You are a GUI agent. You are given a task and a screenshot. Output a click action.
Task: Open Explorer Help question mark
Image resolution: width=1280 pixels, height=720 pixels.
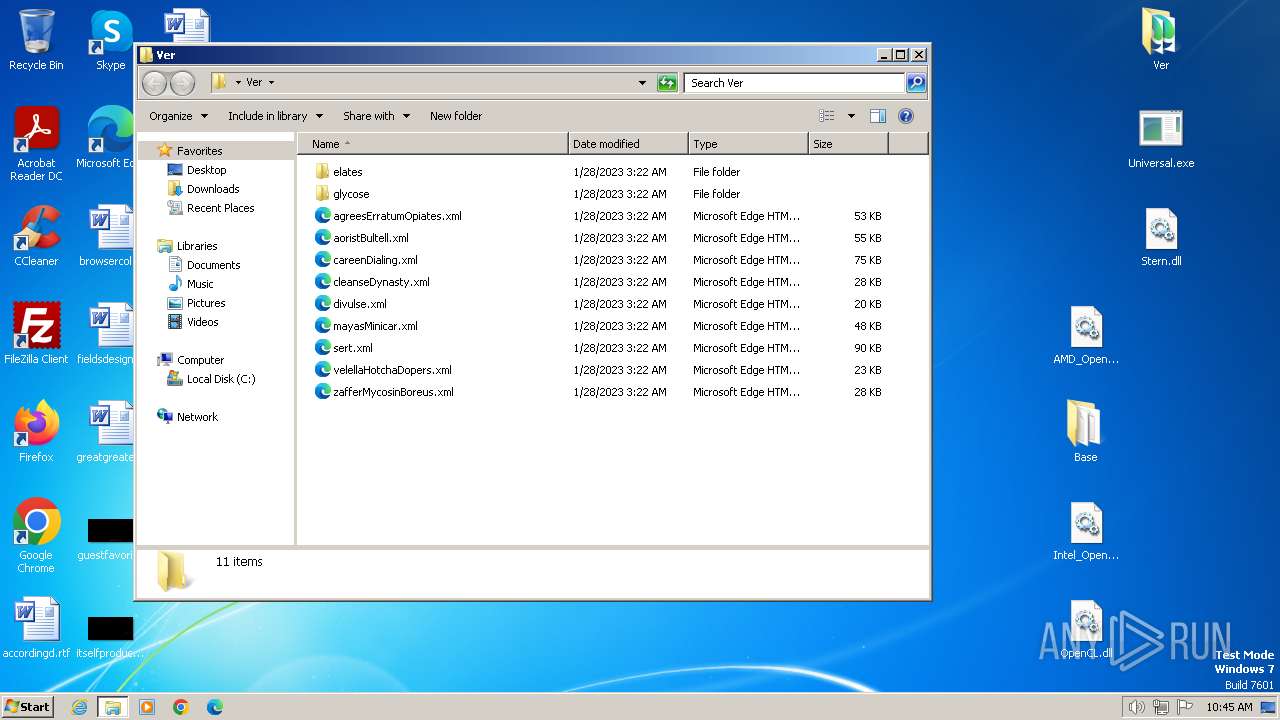click(906, 116)
